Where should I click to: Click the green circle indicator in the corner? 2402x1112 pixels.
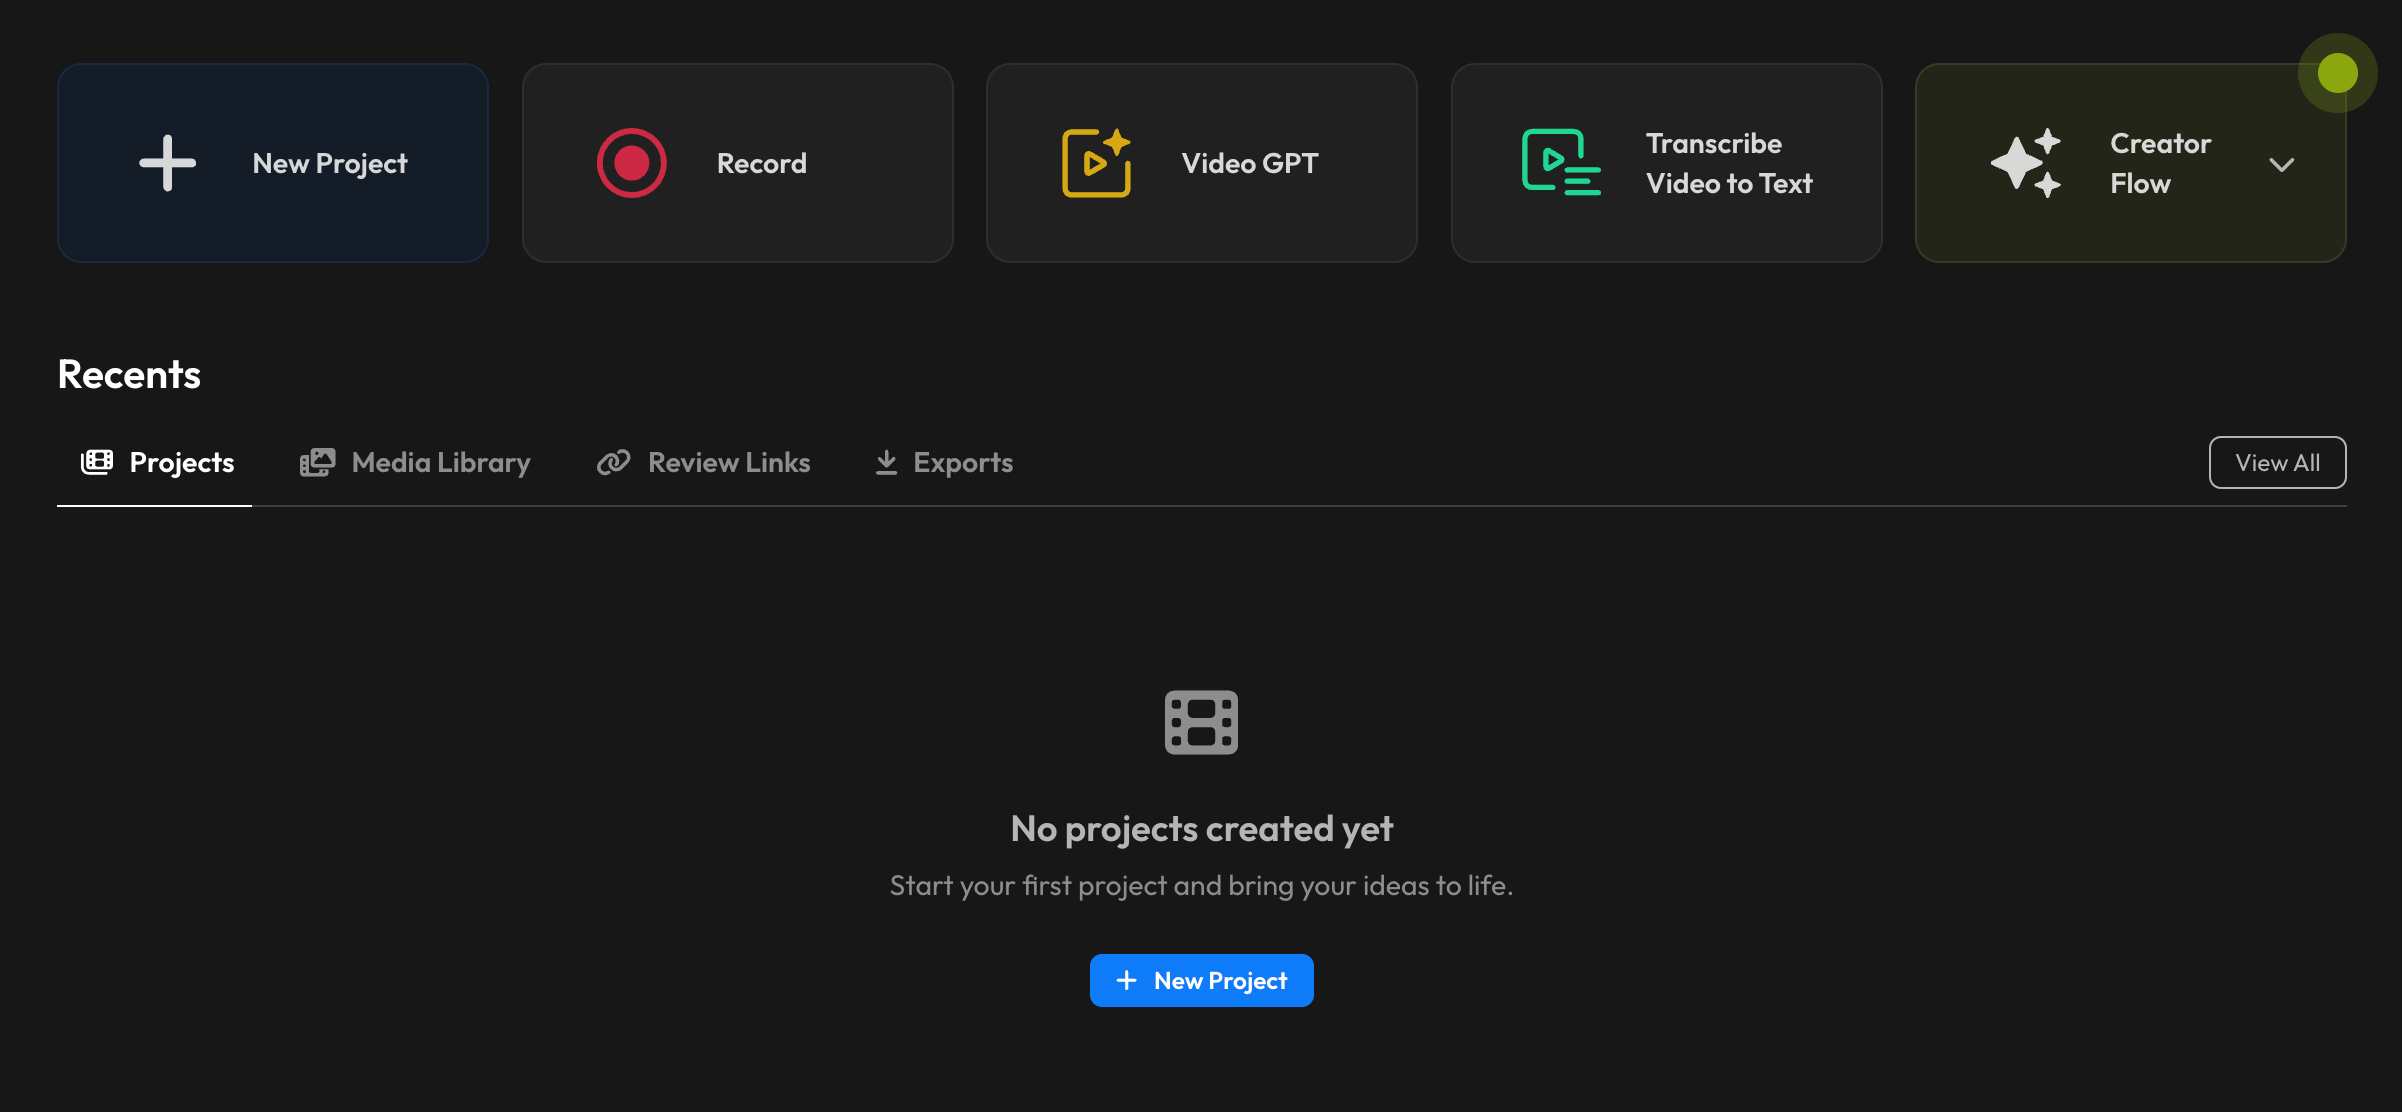(x=2337, y=73)
